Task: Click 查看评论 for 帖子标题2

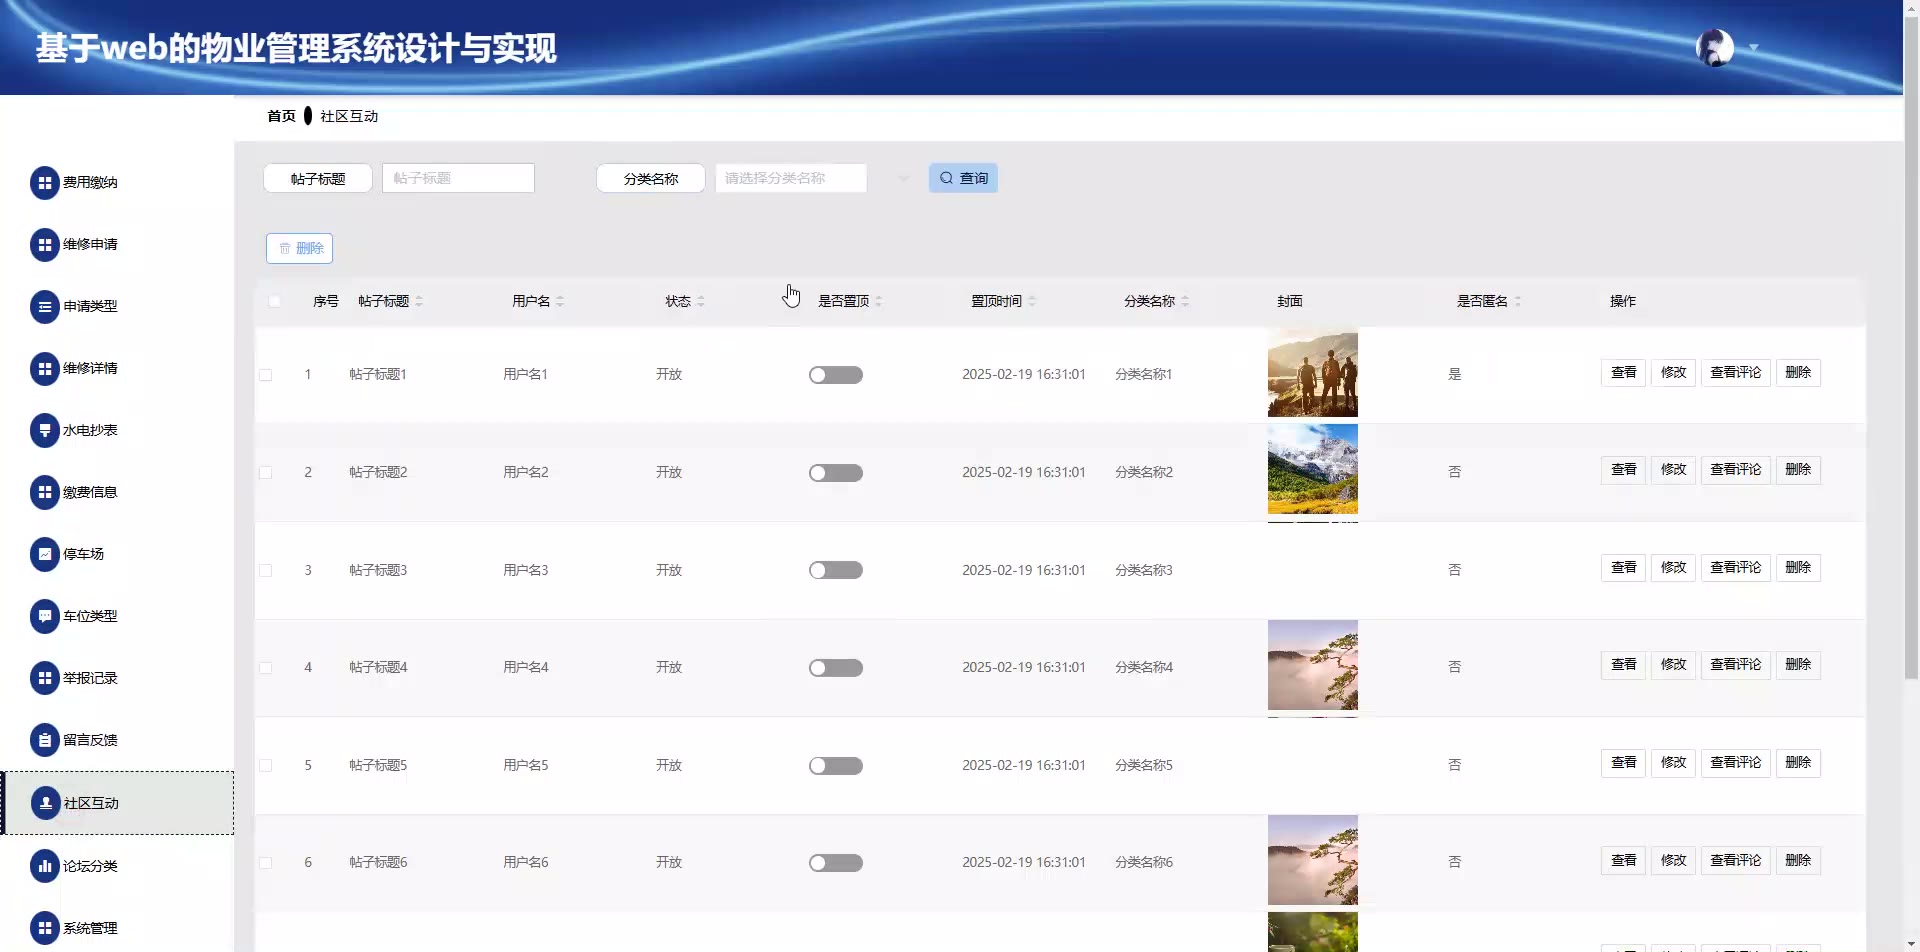Action: tap(1735, 470)
